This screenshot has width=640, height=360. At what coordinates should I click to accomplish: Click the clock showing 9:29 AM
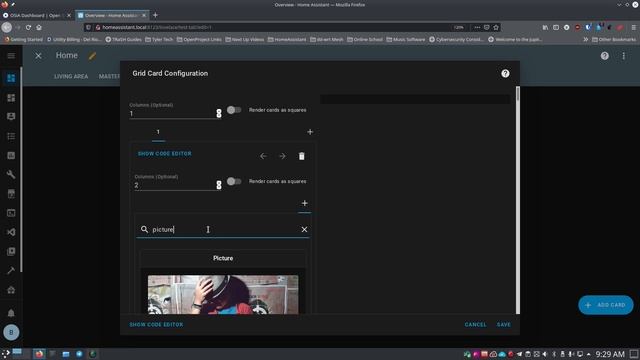pos(610,354)
